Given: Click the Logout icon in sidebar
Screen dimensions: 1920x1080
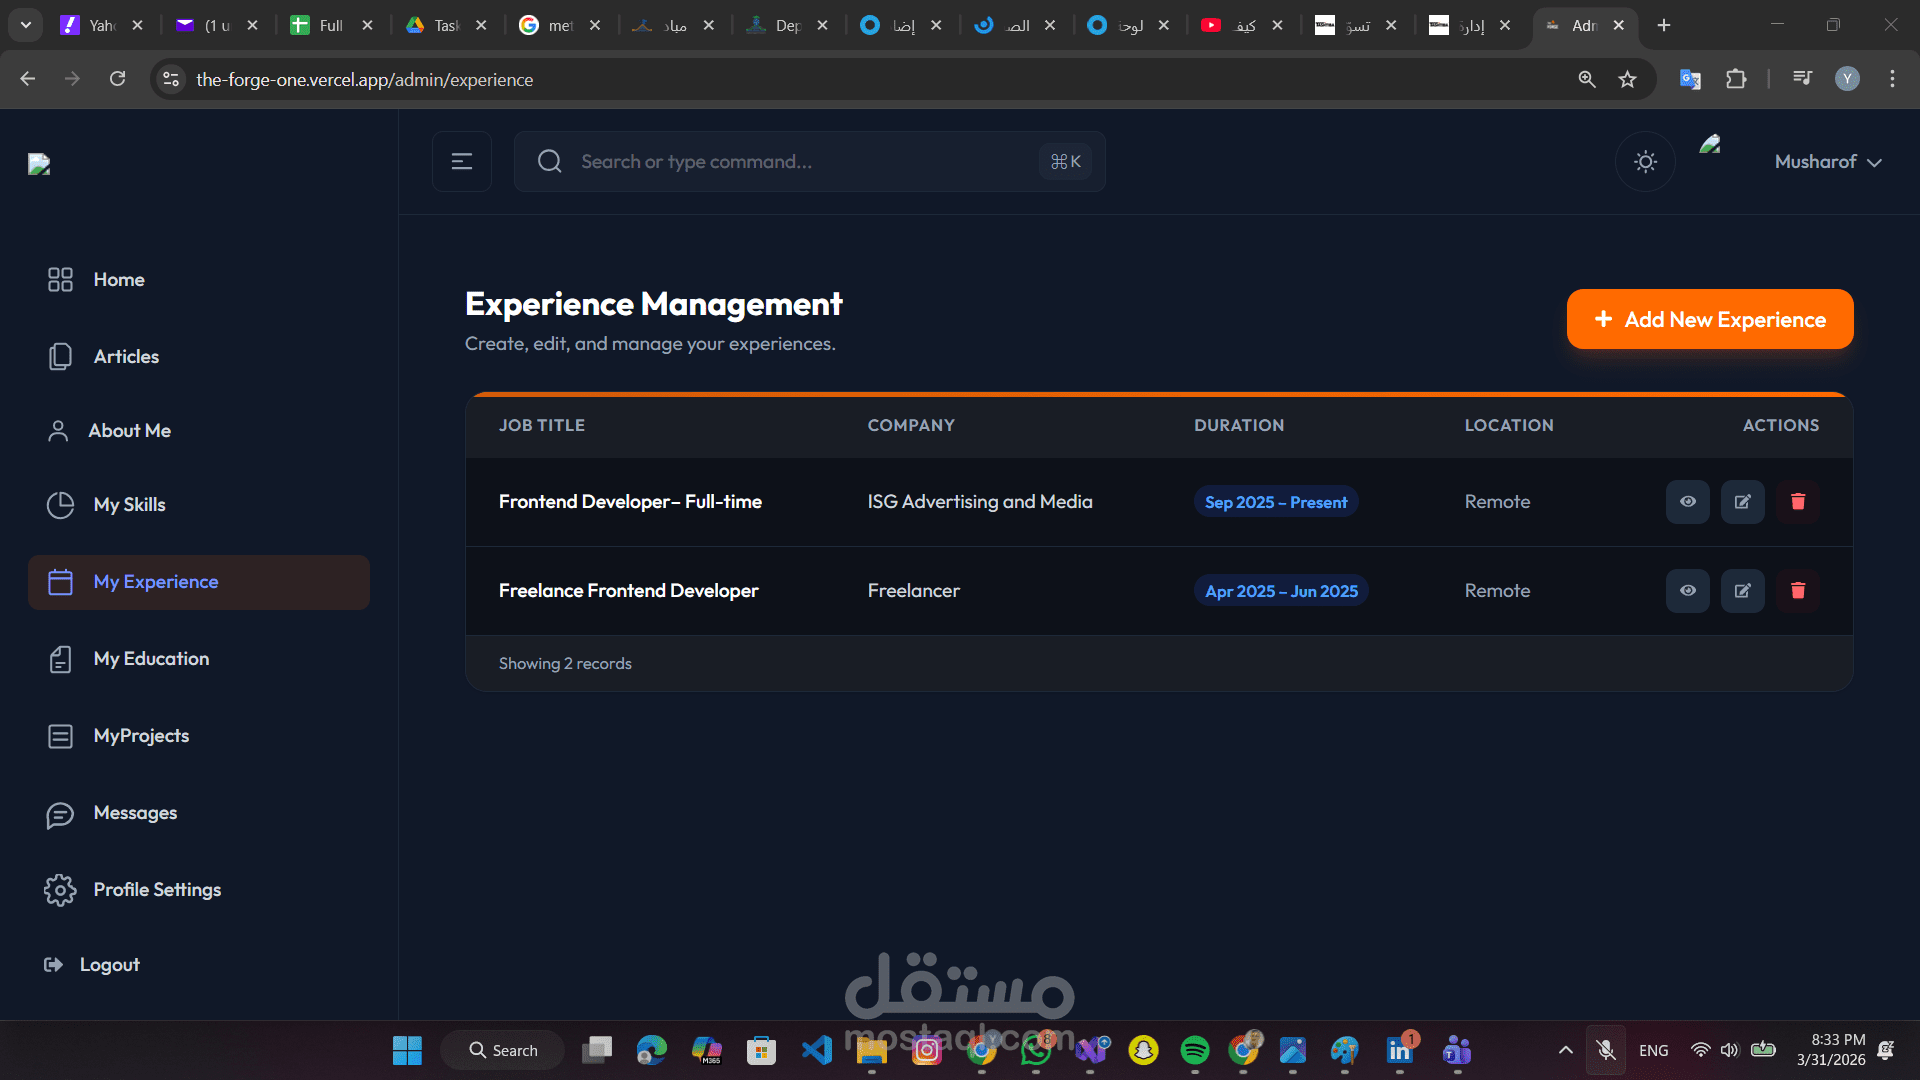Looking at the screenshot, I should point(53,965).
